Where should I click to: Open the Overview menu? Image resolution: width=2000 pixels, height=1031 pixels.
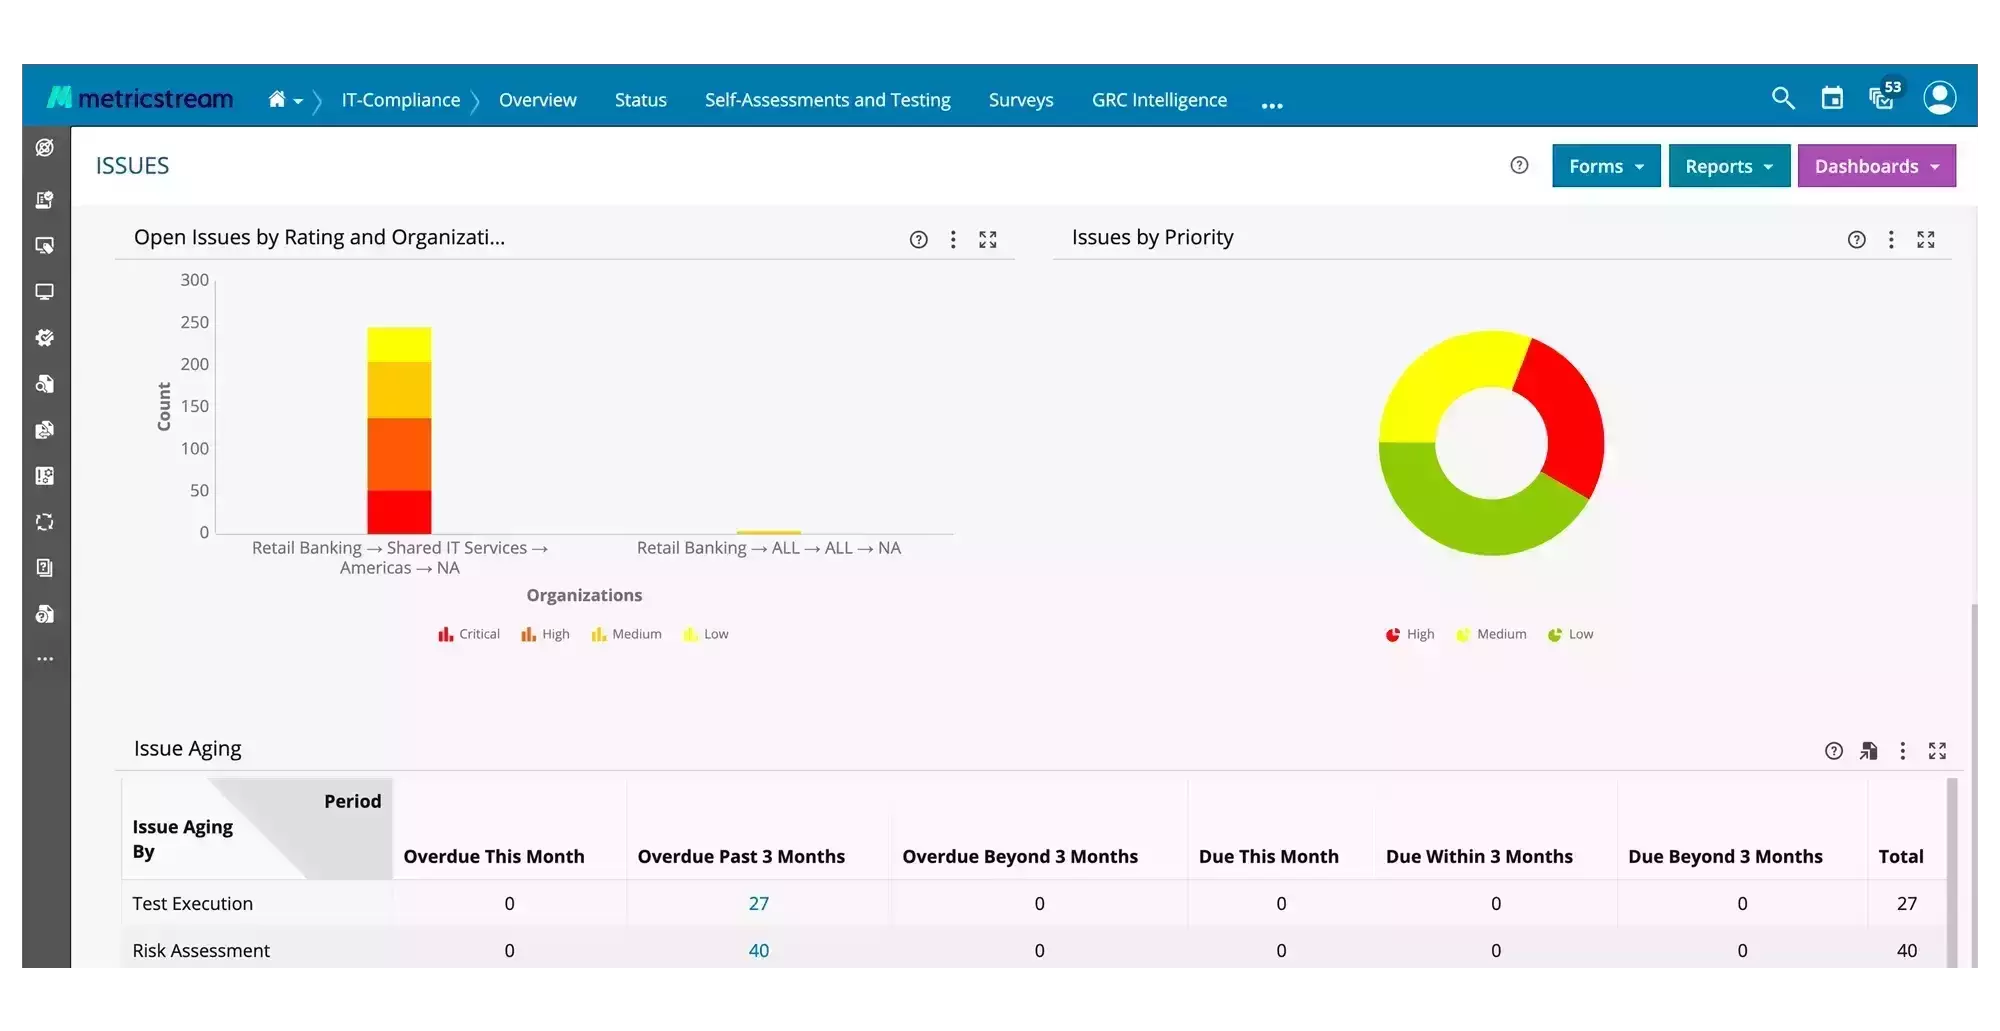tap(538, 100)
